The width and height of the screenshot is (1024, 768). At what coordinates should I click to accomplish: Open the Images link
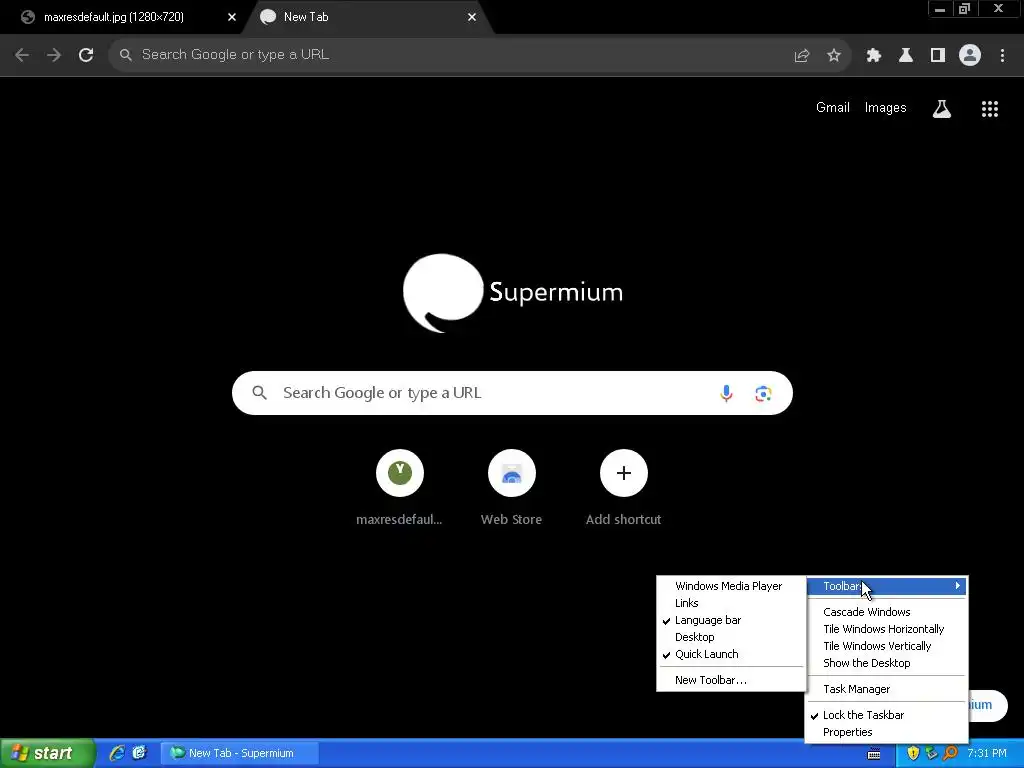tap(886, 108)
